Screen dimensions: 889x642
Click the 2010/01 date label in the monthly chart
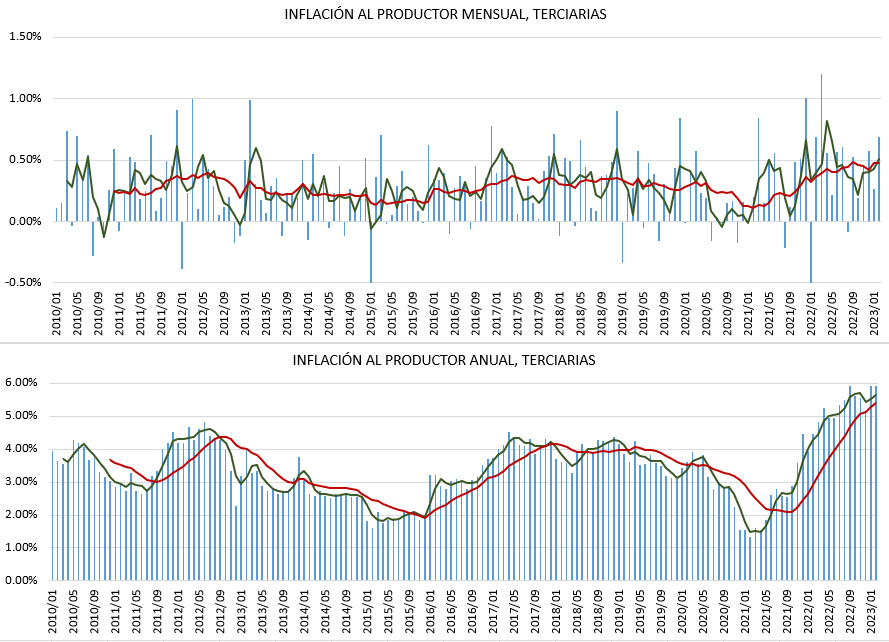coord(57,314)
